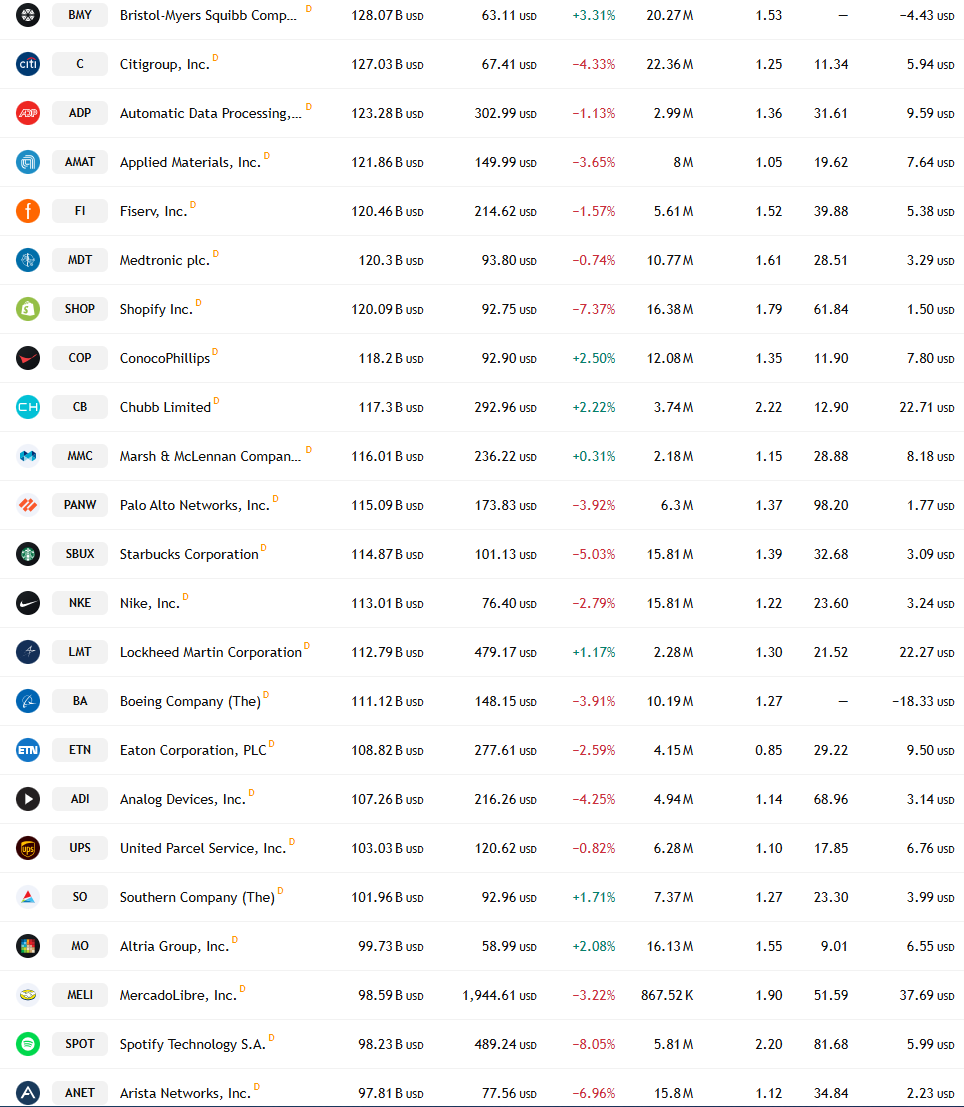
Task: Open the Fiserv, Inc. company link
Action: pyautogui.click(x=153, y=211)
